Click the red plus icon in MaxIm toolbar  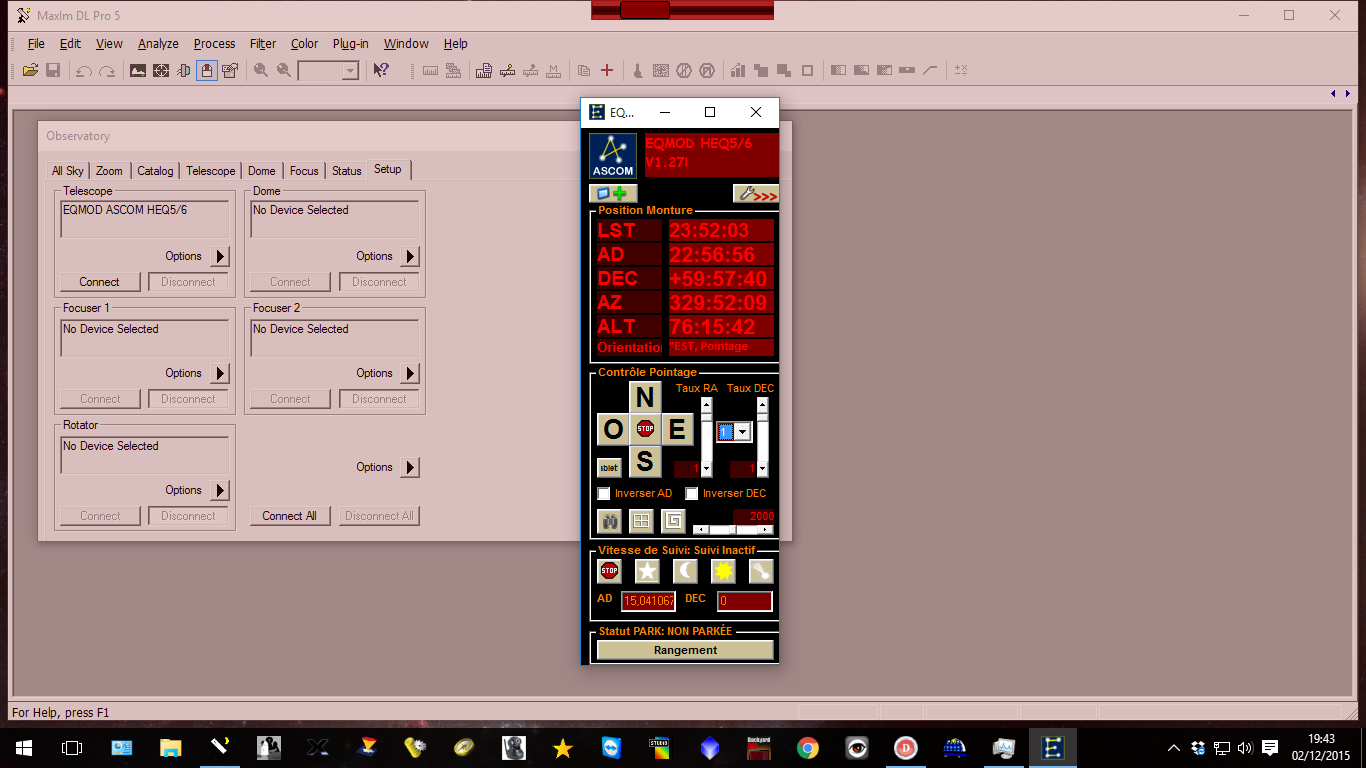pyautogui.click(x=607, y=70)
